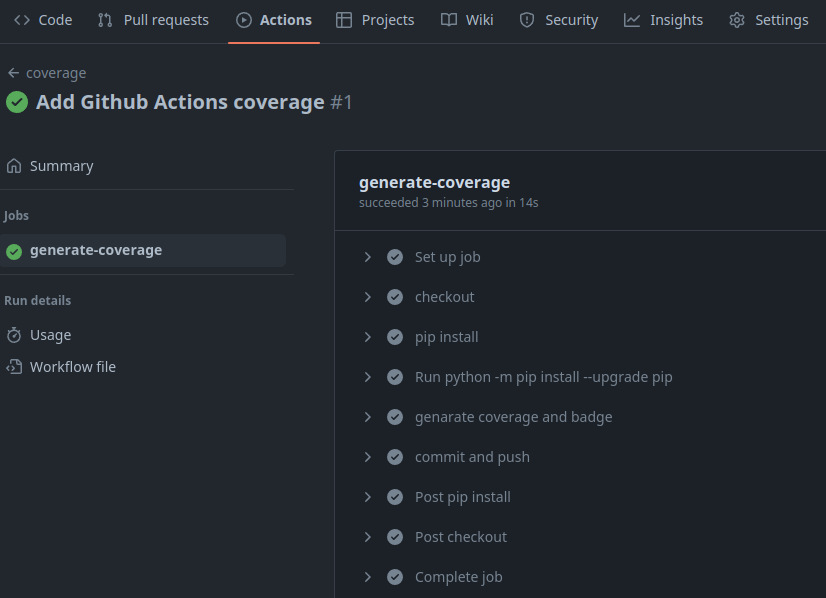Click the green success icon beside run title
This screenshot has height=598, width=826.
pyautogui.click(x=17, y=102)
